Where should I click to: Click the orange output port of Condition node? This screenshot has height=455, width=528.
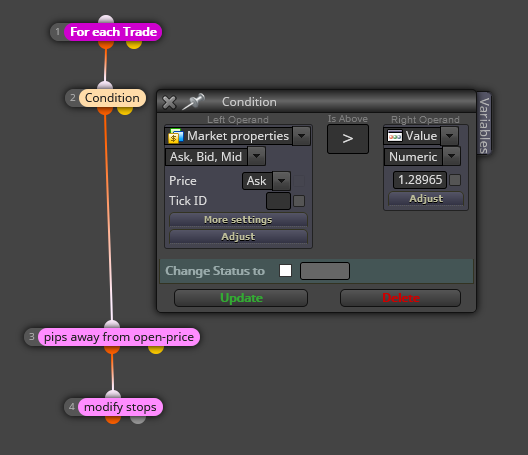pos(105,110)
